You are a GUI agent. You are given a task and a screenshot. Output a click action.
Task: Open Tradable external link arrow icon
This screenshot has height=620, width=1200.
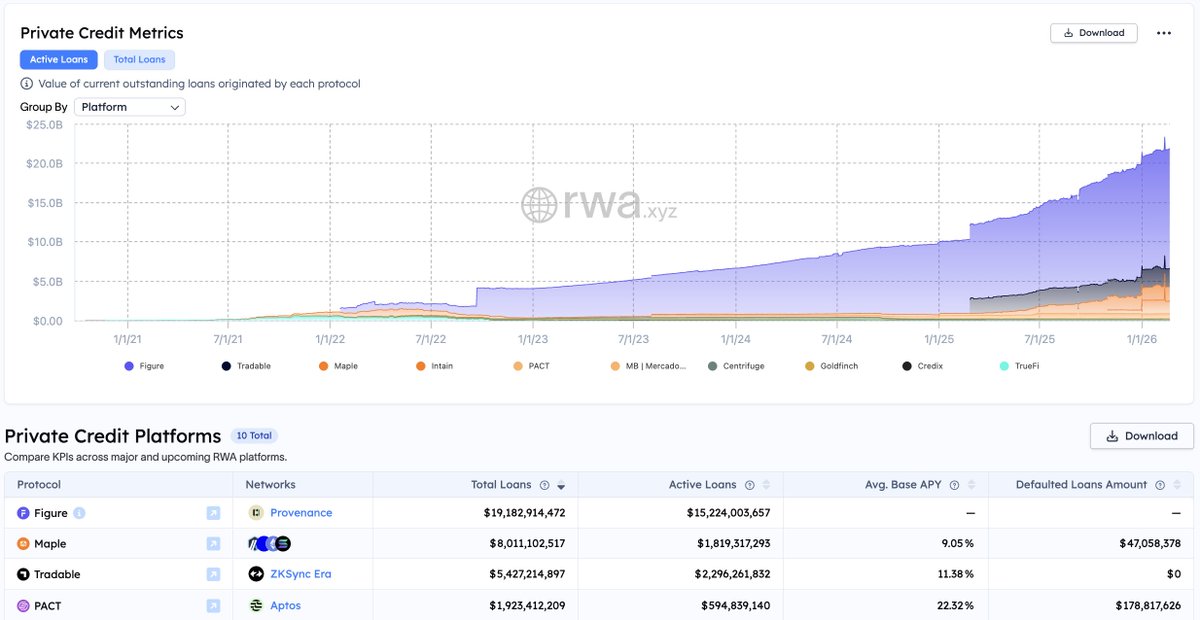[x=213, y=575]
